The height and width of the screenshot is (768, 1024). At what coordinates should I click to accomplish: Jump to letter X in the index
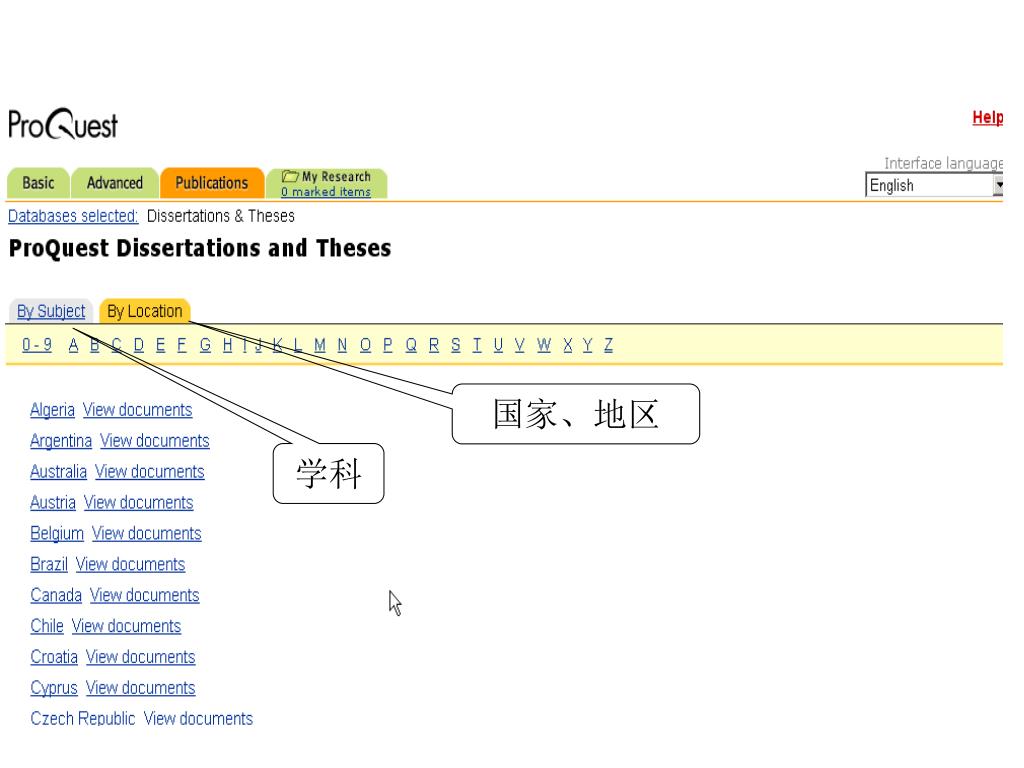pos(568,345)
